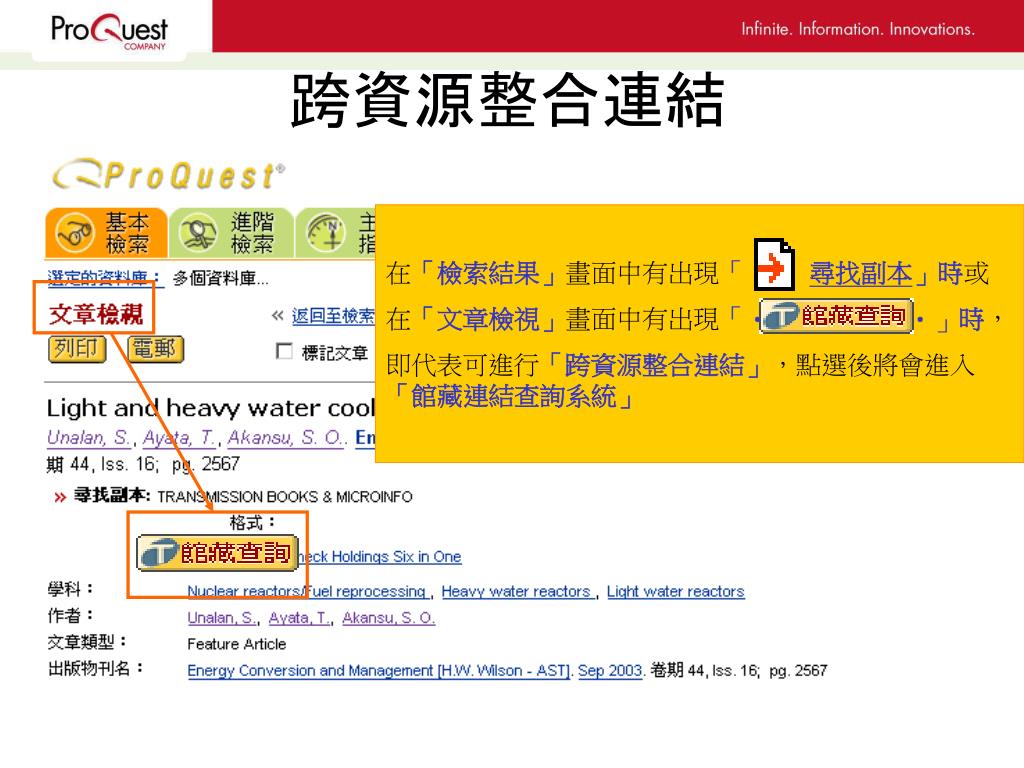Check the 標記文章 mark article checkbox
The height and width of the screenshot is (768, 1024).
(284, 351)
